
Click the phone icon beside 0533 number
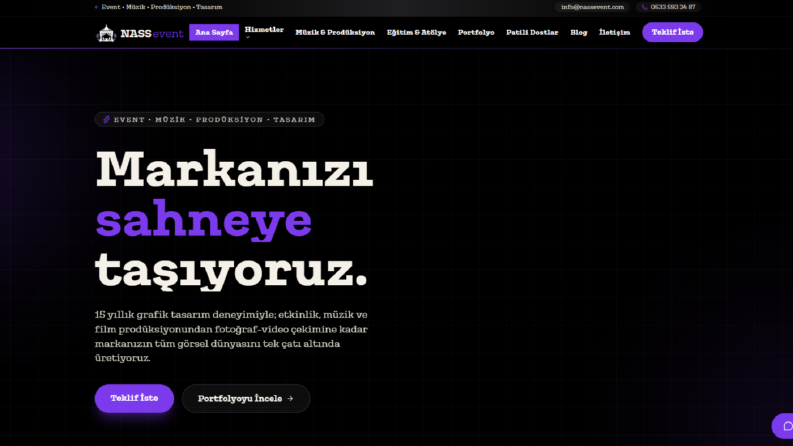[x=644, y=7]
